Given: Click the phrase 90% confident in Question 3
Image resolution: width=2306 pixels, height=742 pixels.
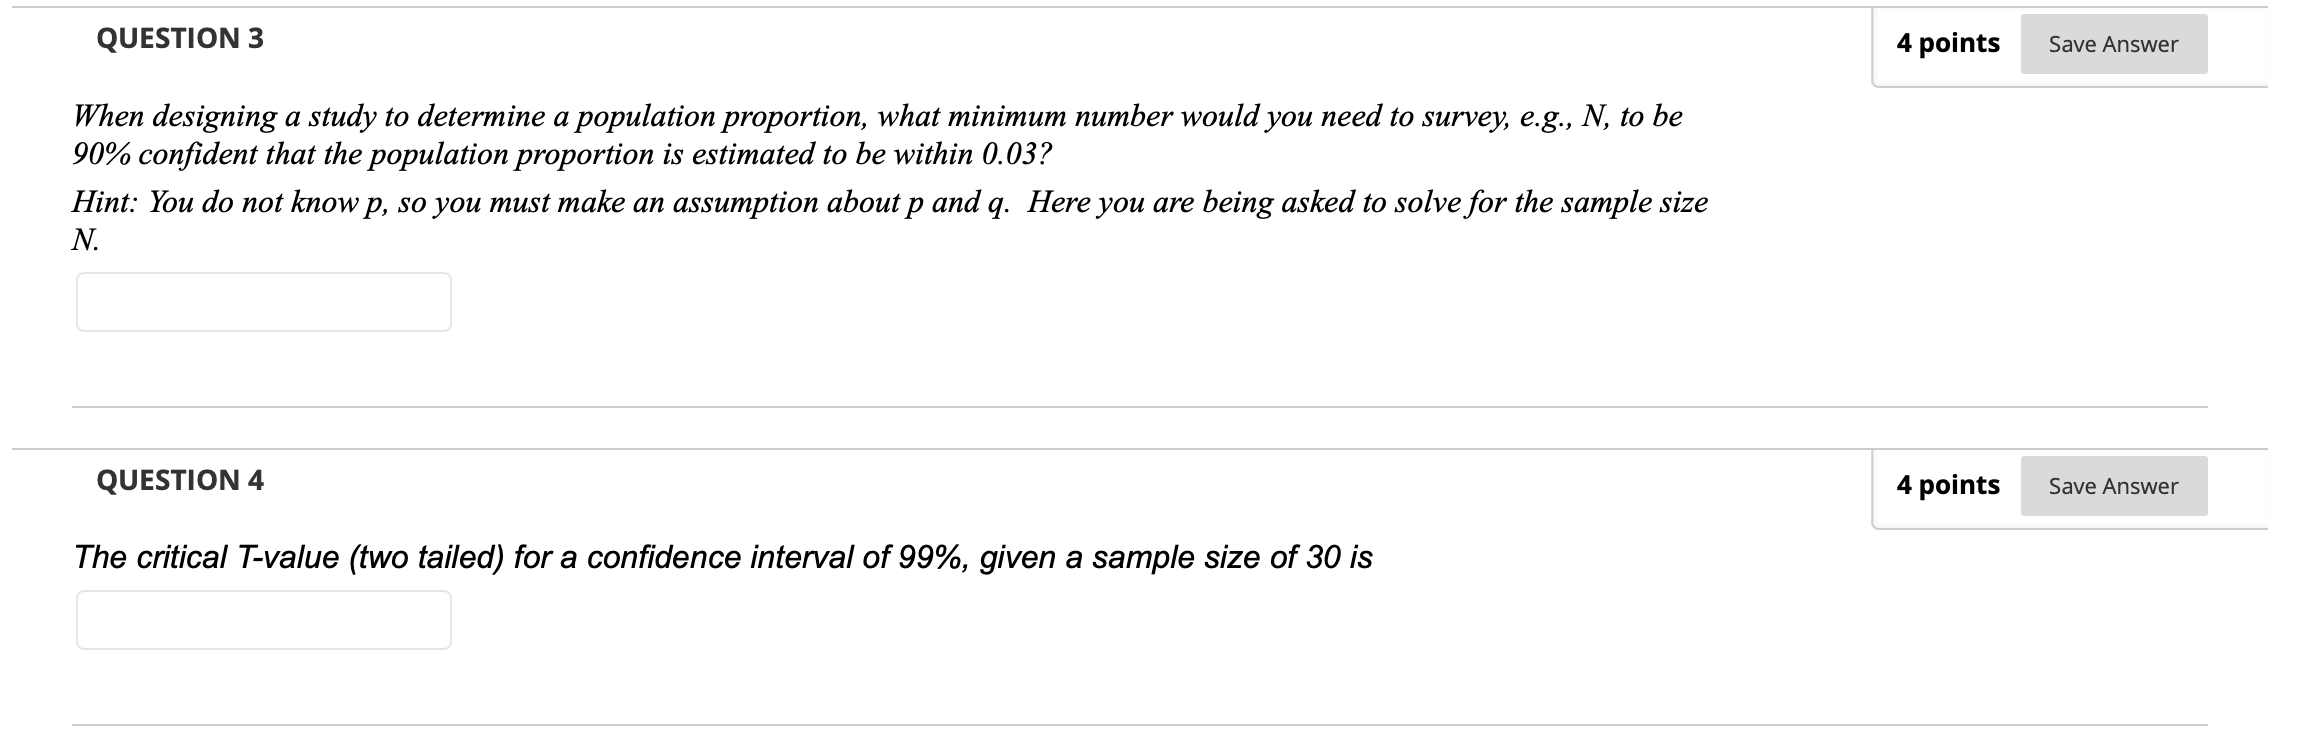Looking at the screenshot, I should (164, 155).
